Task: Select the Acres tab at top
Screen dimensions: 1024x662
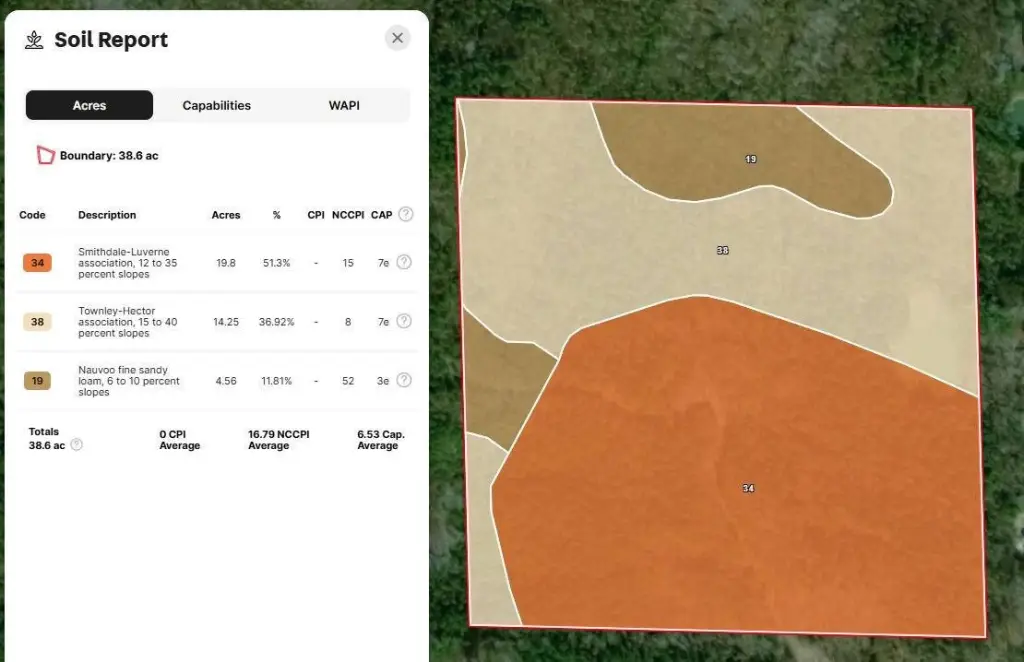Action: coord(89,105)
